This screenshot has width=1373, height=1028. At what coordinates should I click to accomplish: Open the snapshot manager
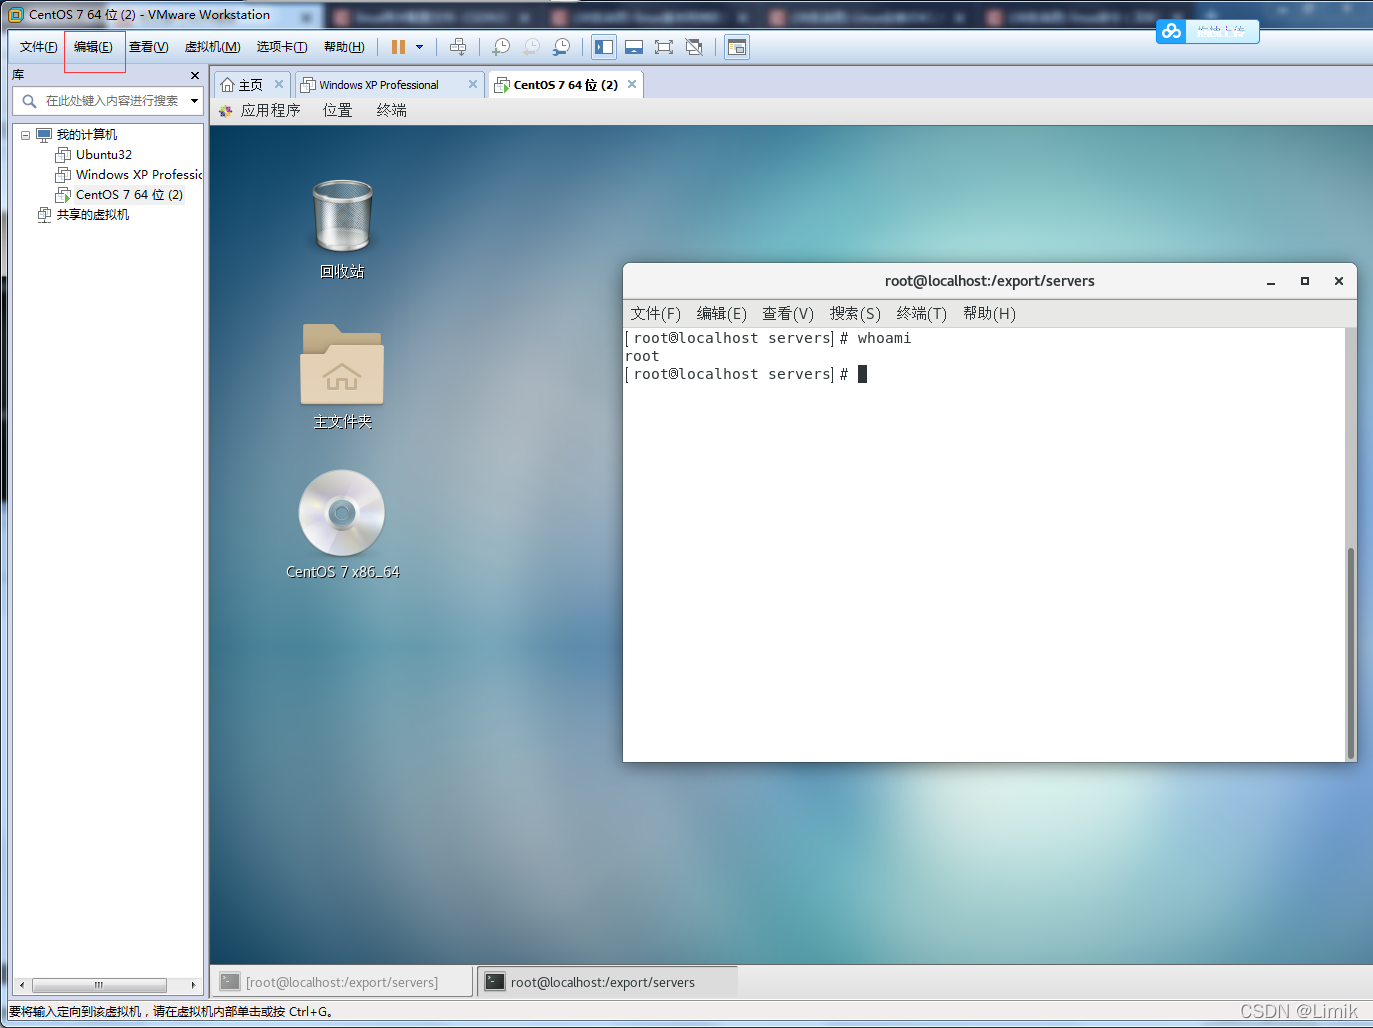click(x=562, y=47)
